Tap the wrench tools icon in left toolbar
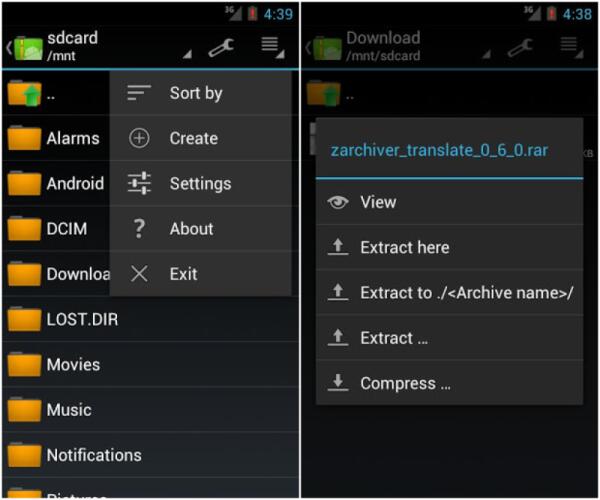Viewport: 600px width, 500px height. click(221, 46)
